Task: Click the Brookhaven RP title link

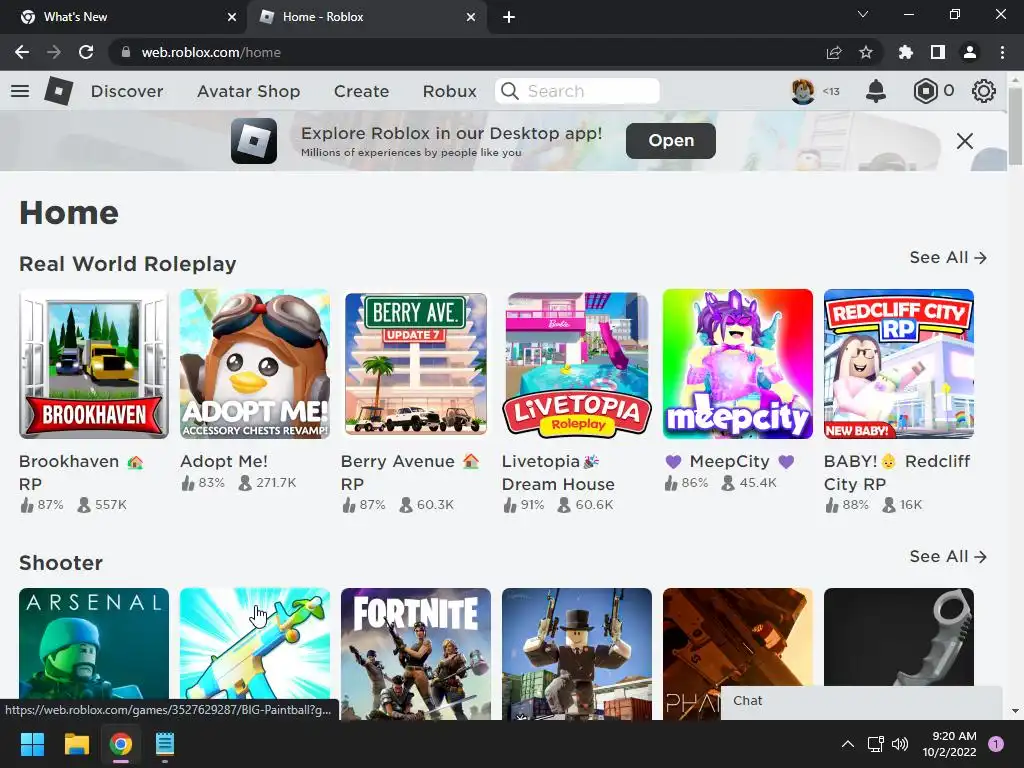Action: 82,472
